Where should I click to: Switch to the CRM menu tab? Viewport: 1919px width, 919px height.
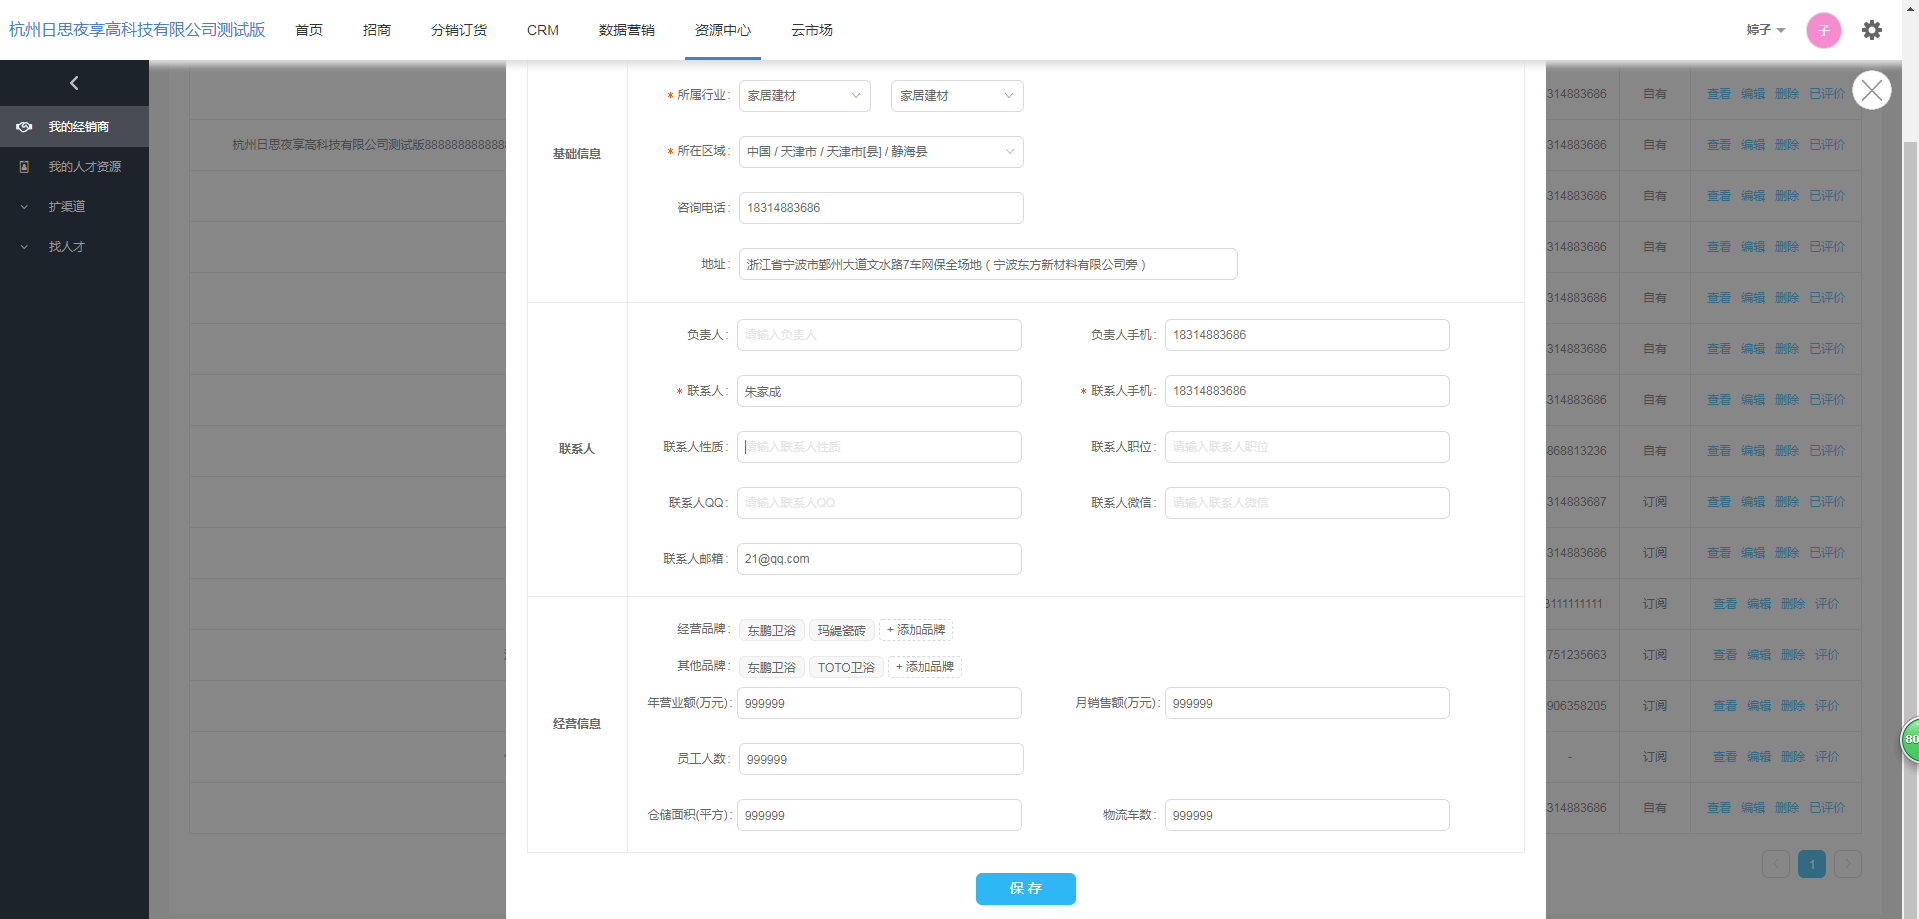(x=542, y=30)
